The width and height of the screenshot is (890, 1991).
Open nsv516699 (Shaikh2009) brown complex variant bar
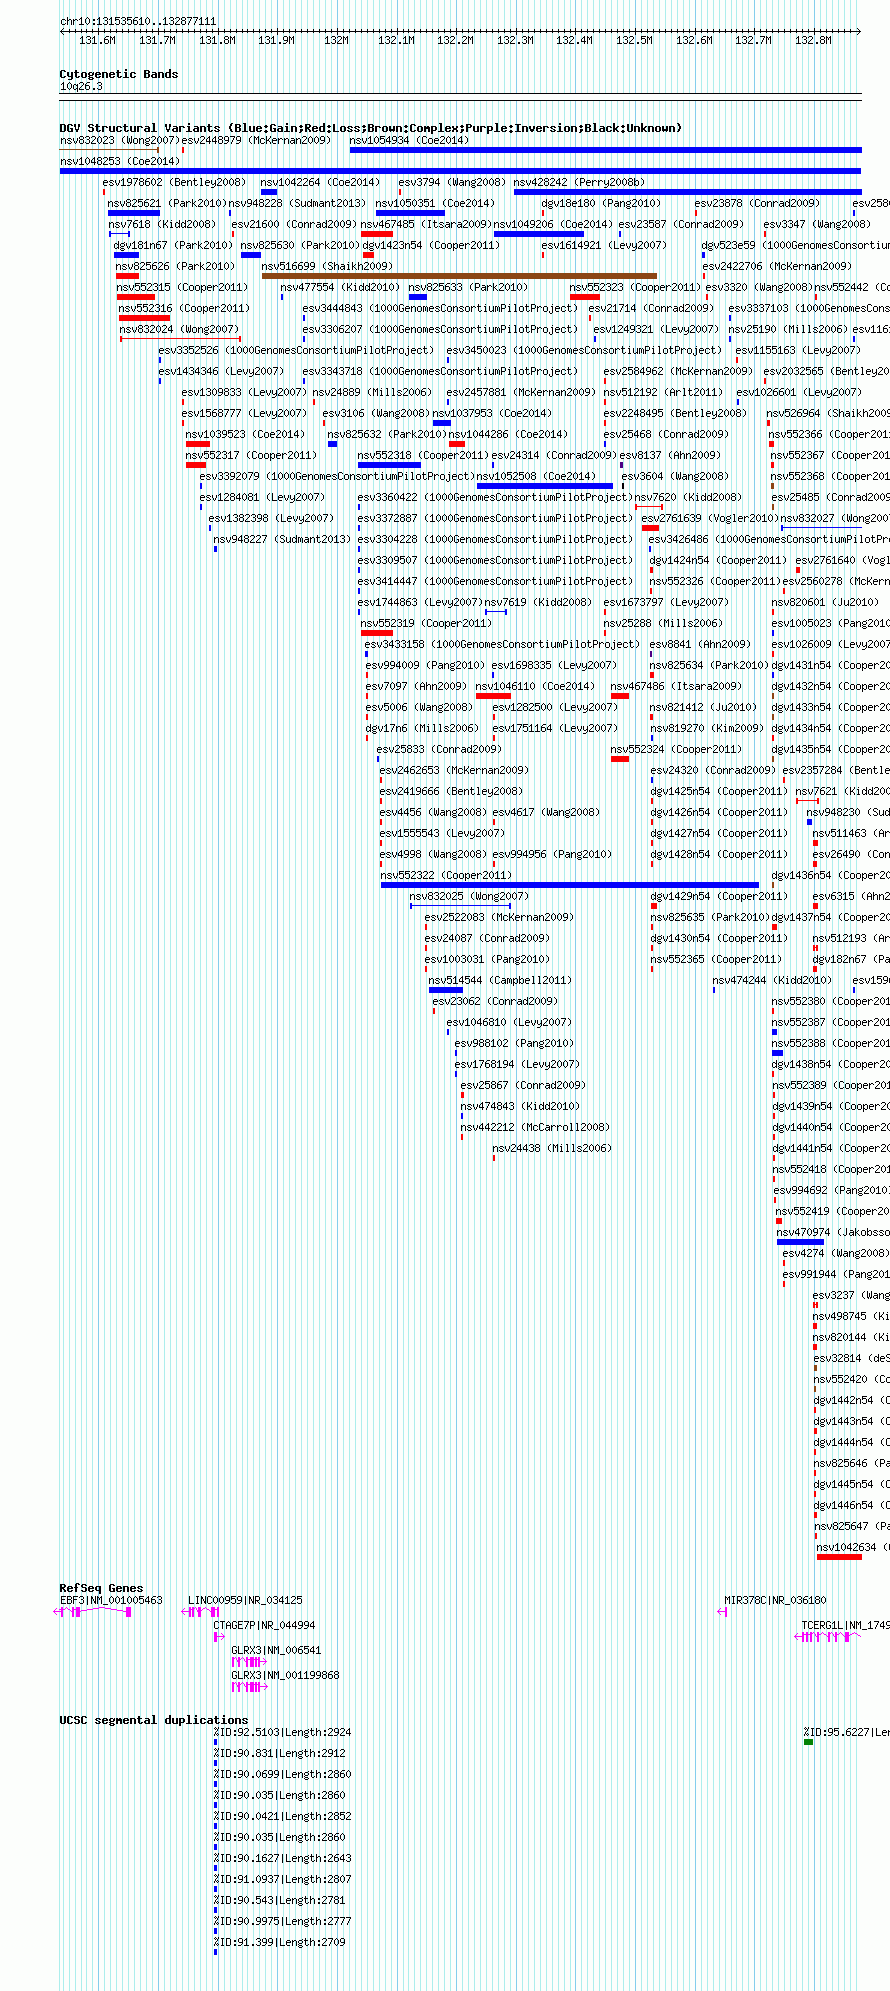(x=459, y=276)
